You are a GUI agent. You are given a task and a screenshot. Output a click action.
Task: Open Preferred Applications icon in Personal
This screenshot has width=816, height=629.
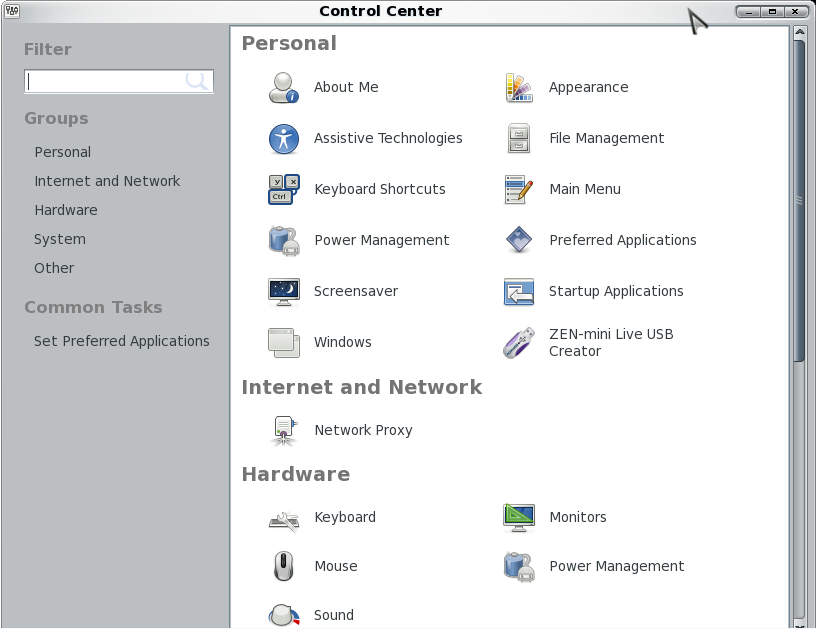(x=519, y=240)
